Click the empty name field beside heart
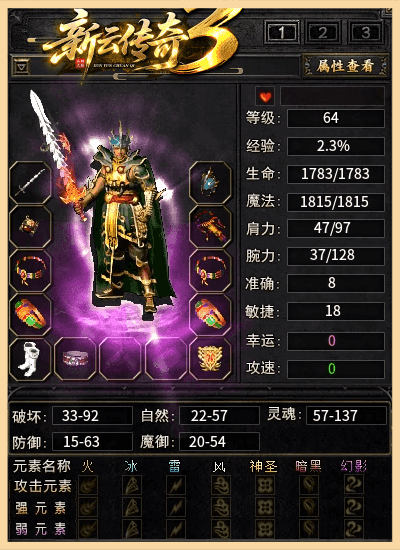The image size is (400, 550). point(332,96)
